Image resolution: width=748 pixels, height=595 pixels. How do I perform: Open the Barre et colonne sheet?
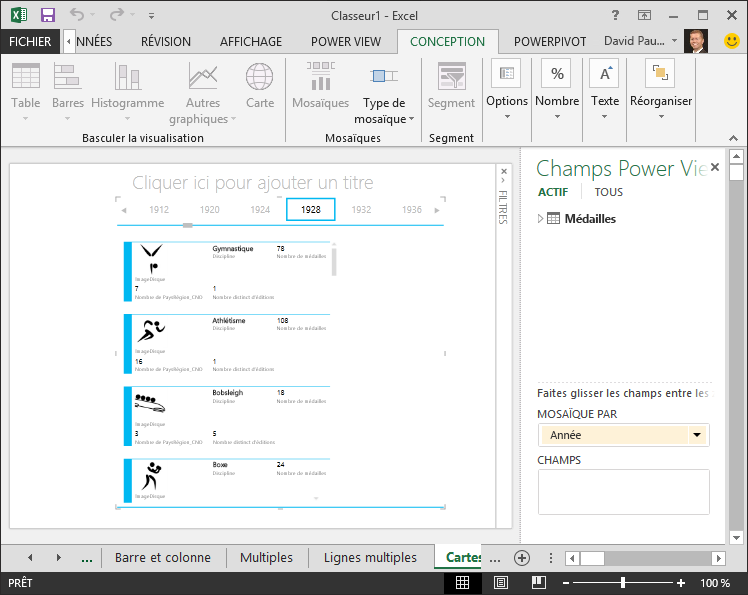click(163, 557)
